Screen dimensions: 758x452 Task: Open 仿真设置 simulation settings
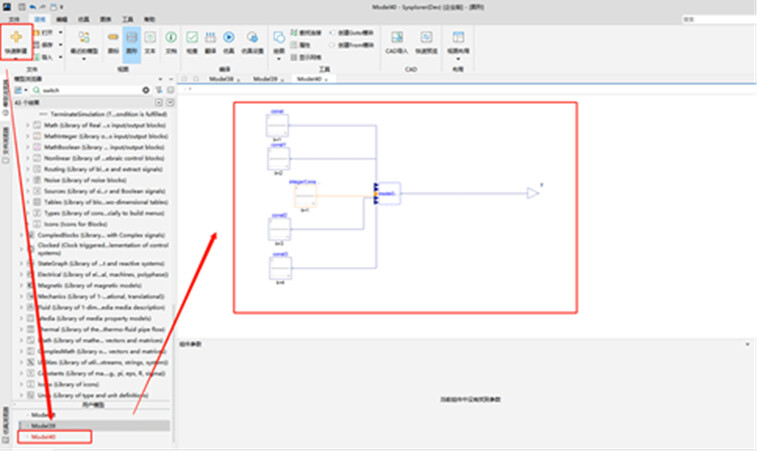(x=252, y=37)
